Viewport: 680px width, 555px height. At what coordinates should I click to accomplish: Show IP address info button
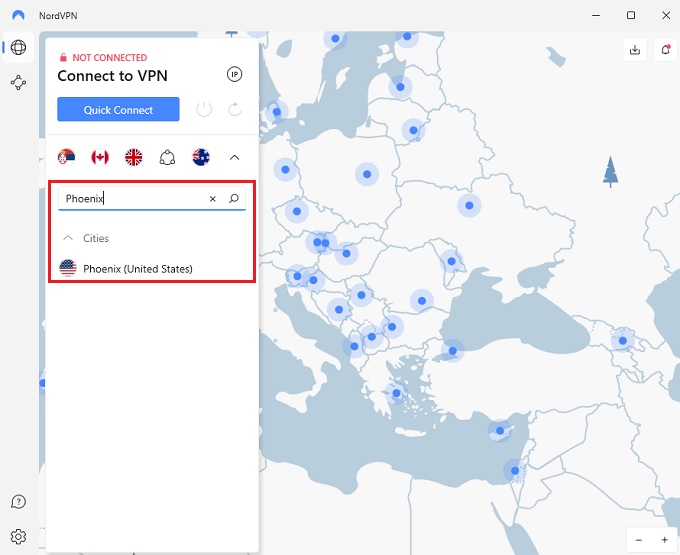pyautogui.click(x=235, y=75)
